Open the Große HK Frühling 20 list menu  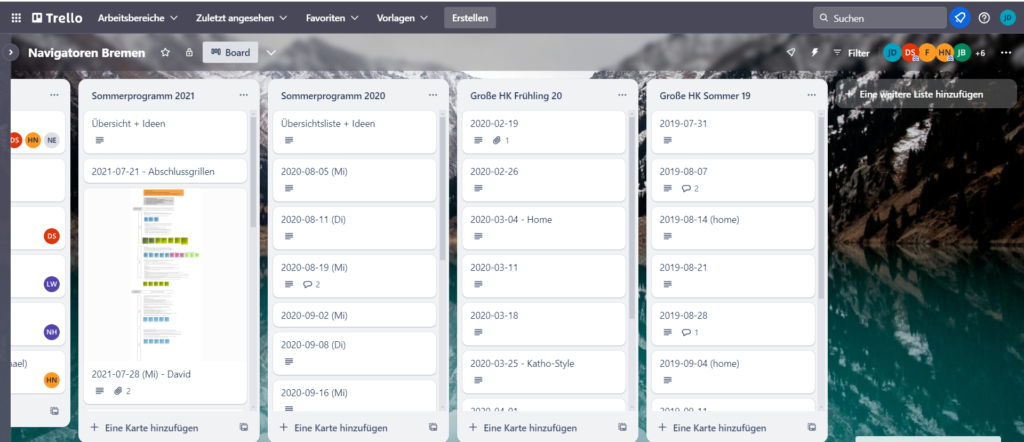point(622,95)
